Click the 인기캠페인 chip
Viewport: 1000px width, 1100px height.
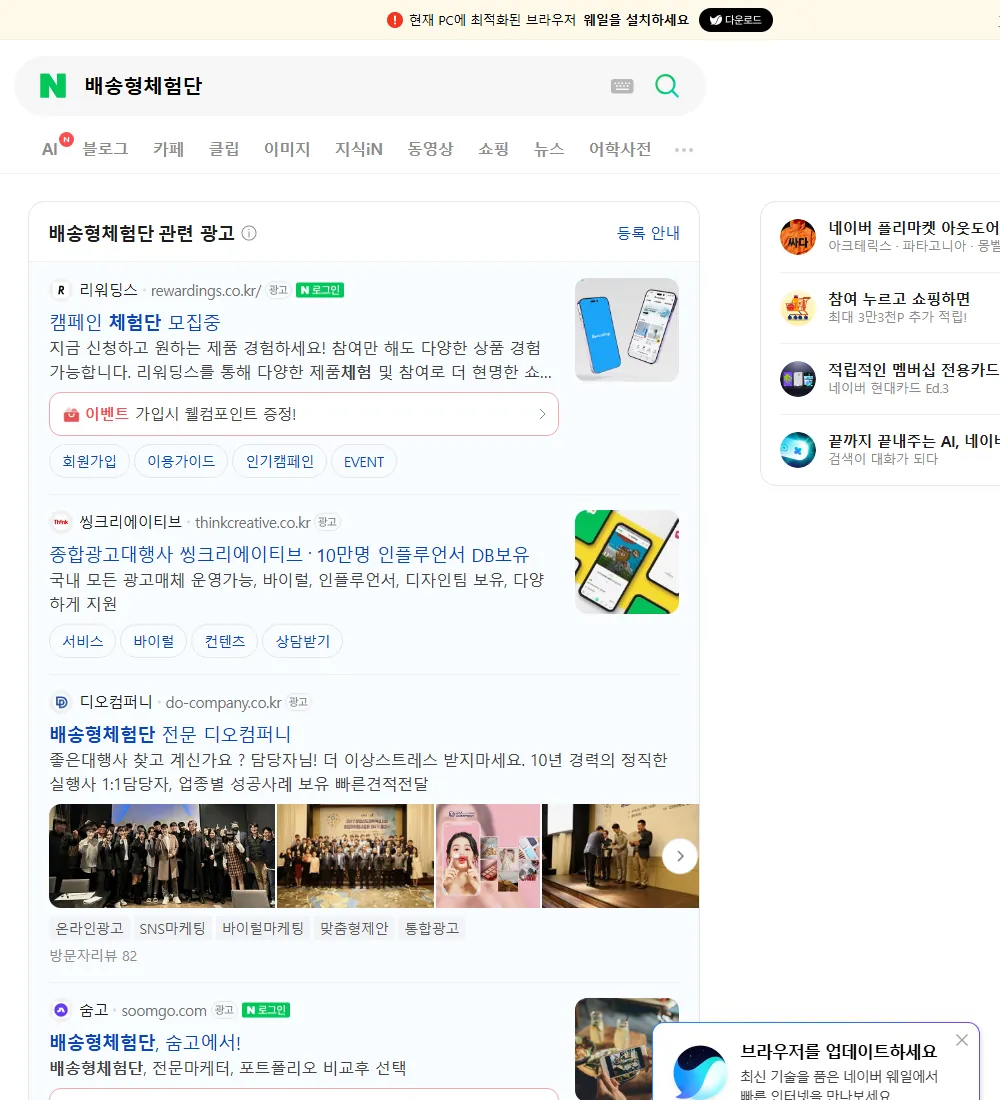click(279, 461)
